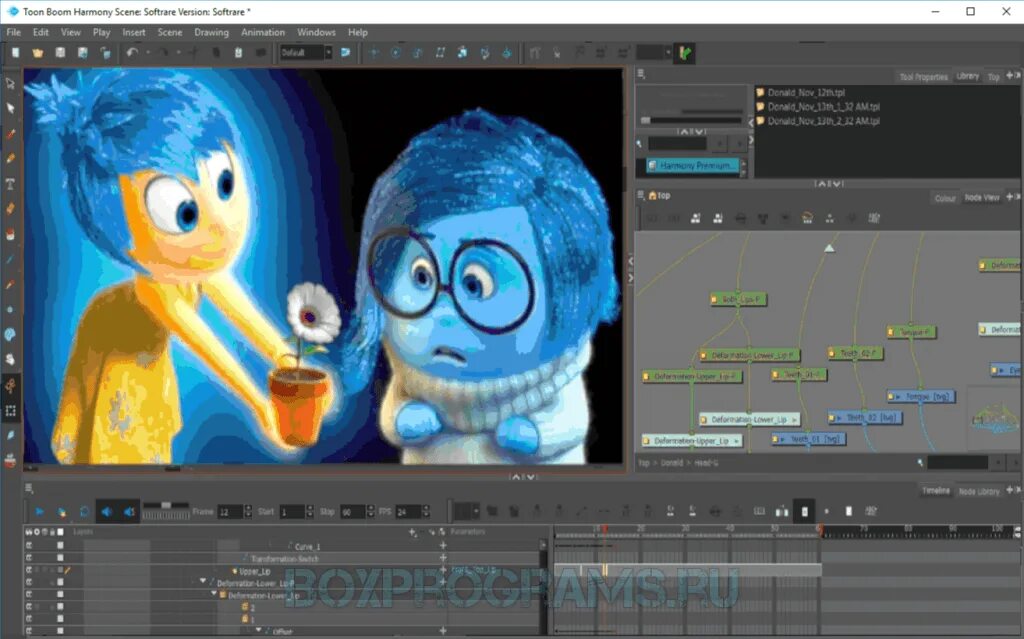Screen dimensions: 1024x639
Task: Toggle the loop playback button
Action: 84,512
